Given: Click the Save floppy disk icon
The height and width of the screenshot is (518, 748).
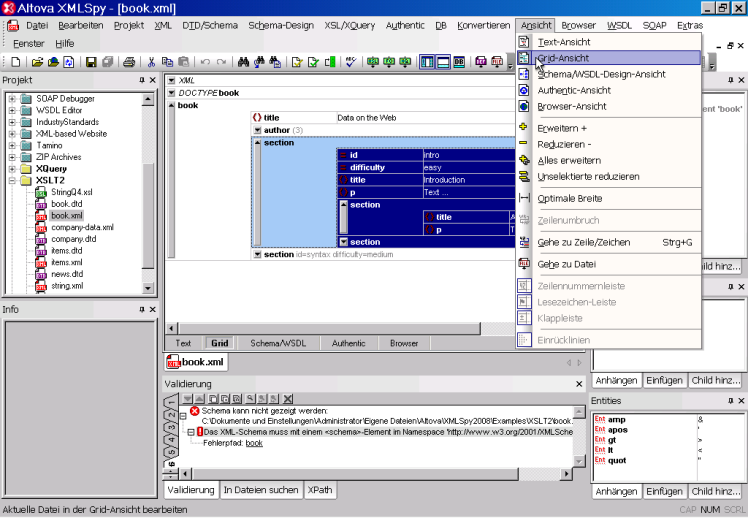Looking at the screenshot, I should 91,62.
